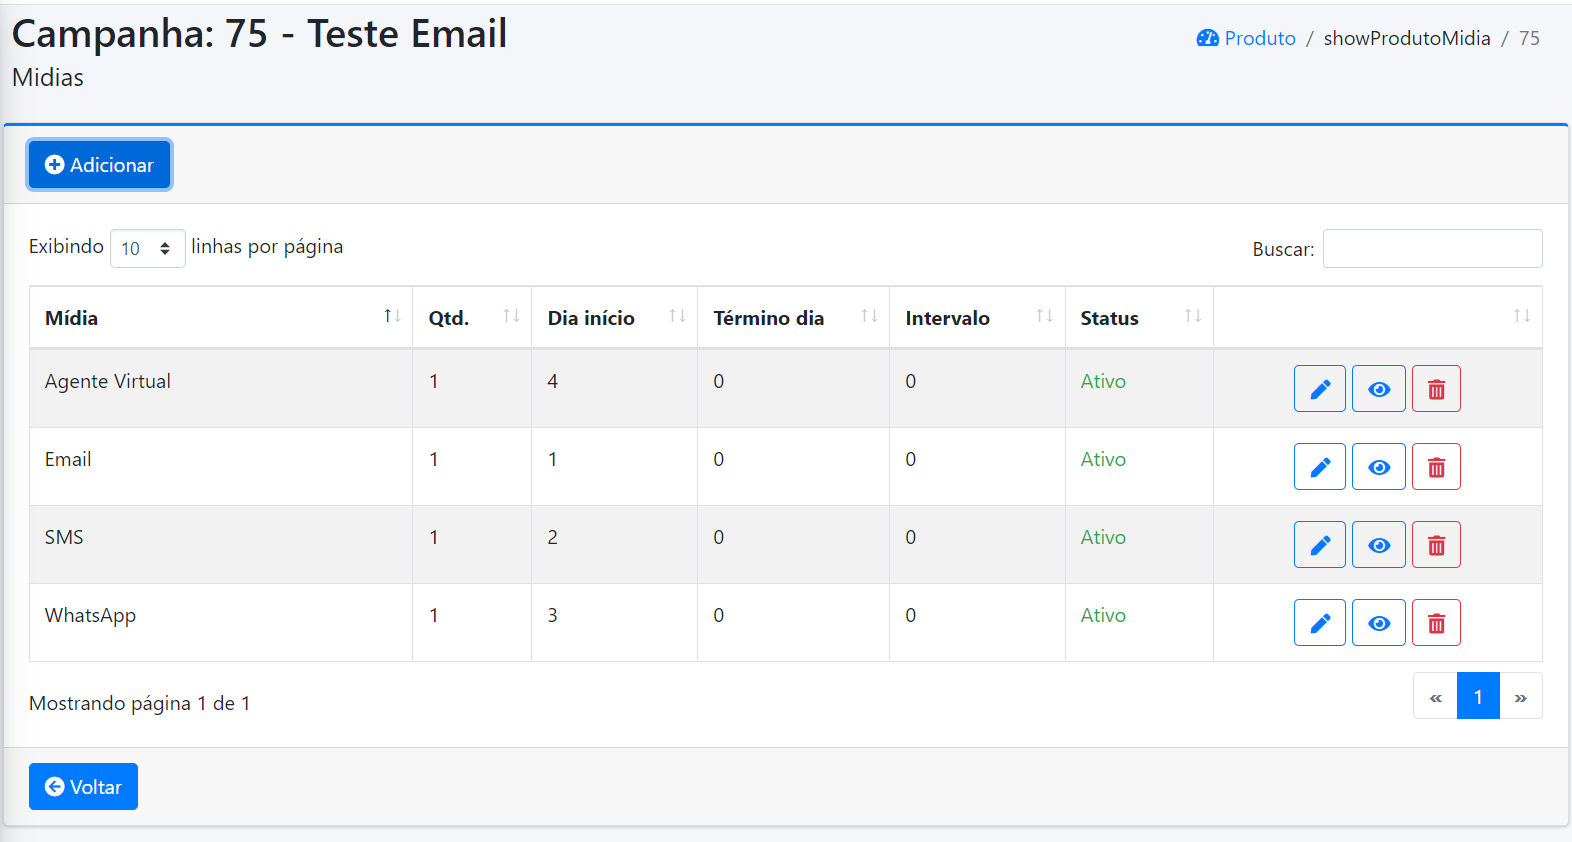1572x842 pixels.
Task: Delete the WhatsApp row with trash icon
Action: pyautogui.click(x=1436, y=623)
